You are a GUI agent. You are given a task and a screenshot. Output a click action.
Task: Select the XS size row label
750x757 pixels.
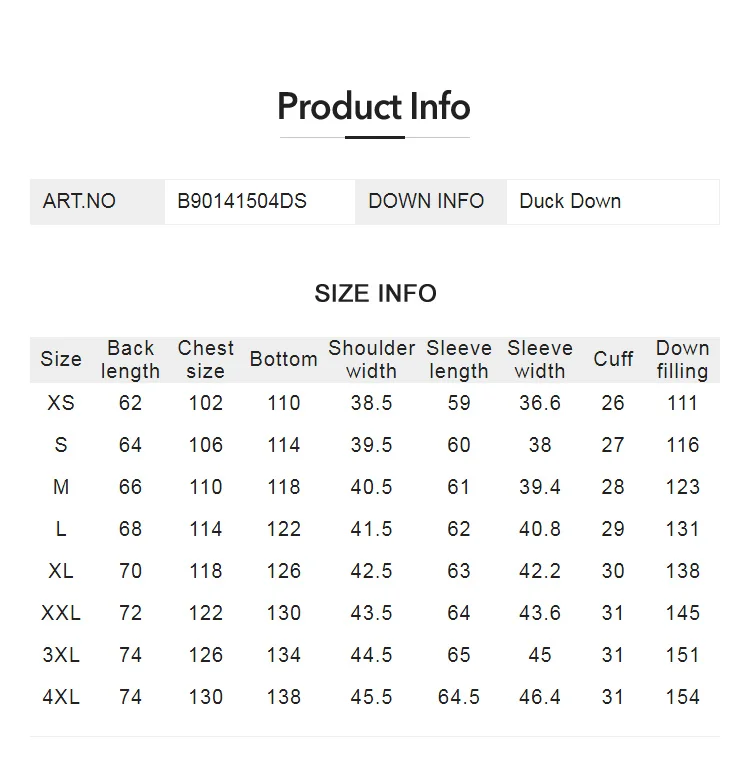point(61,403)
